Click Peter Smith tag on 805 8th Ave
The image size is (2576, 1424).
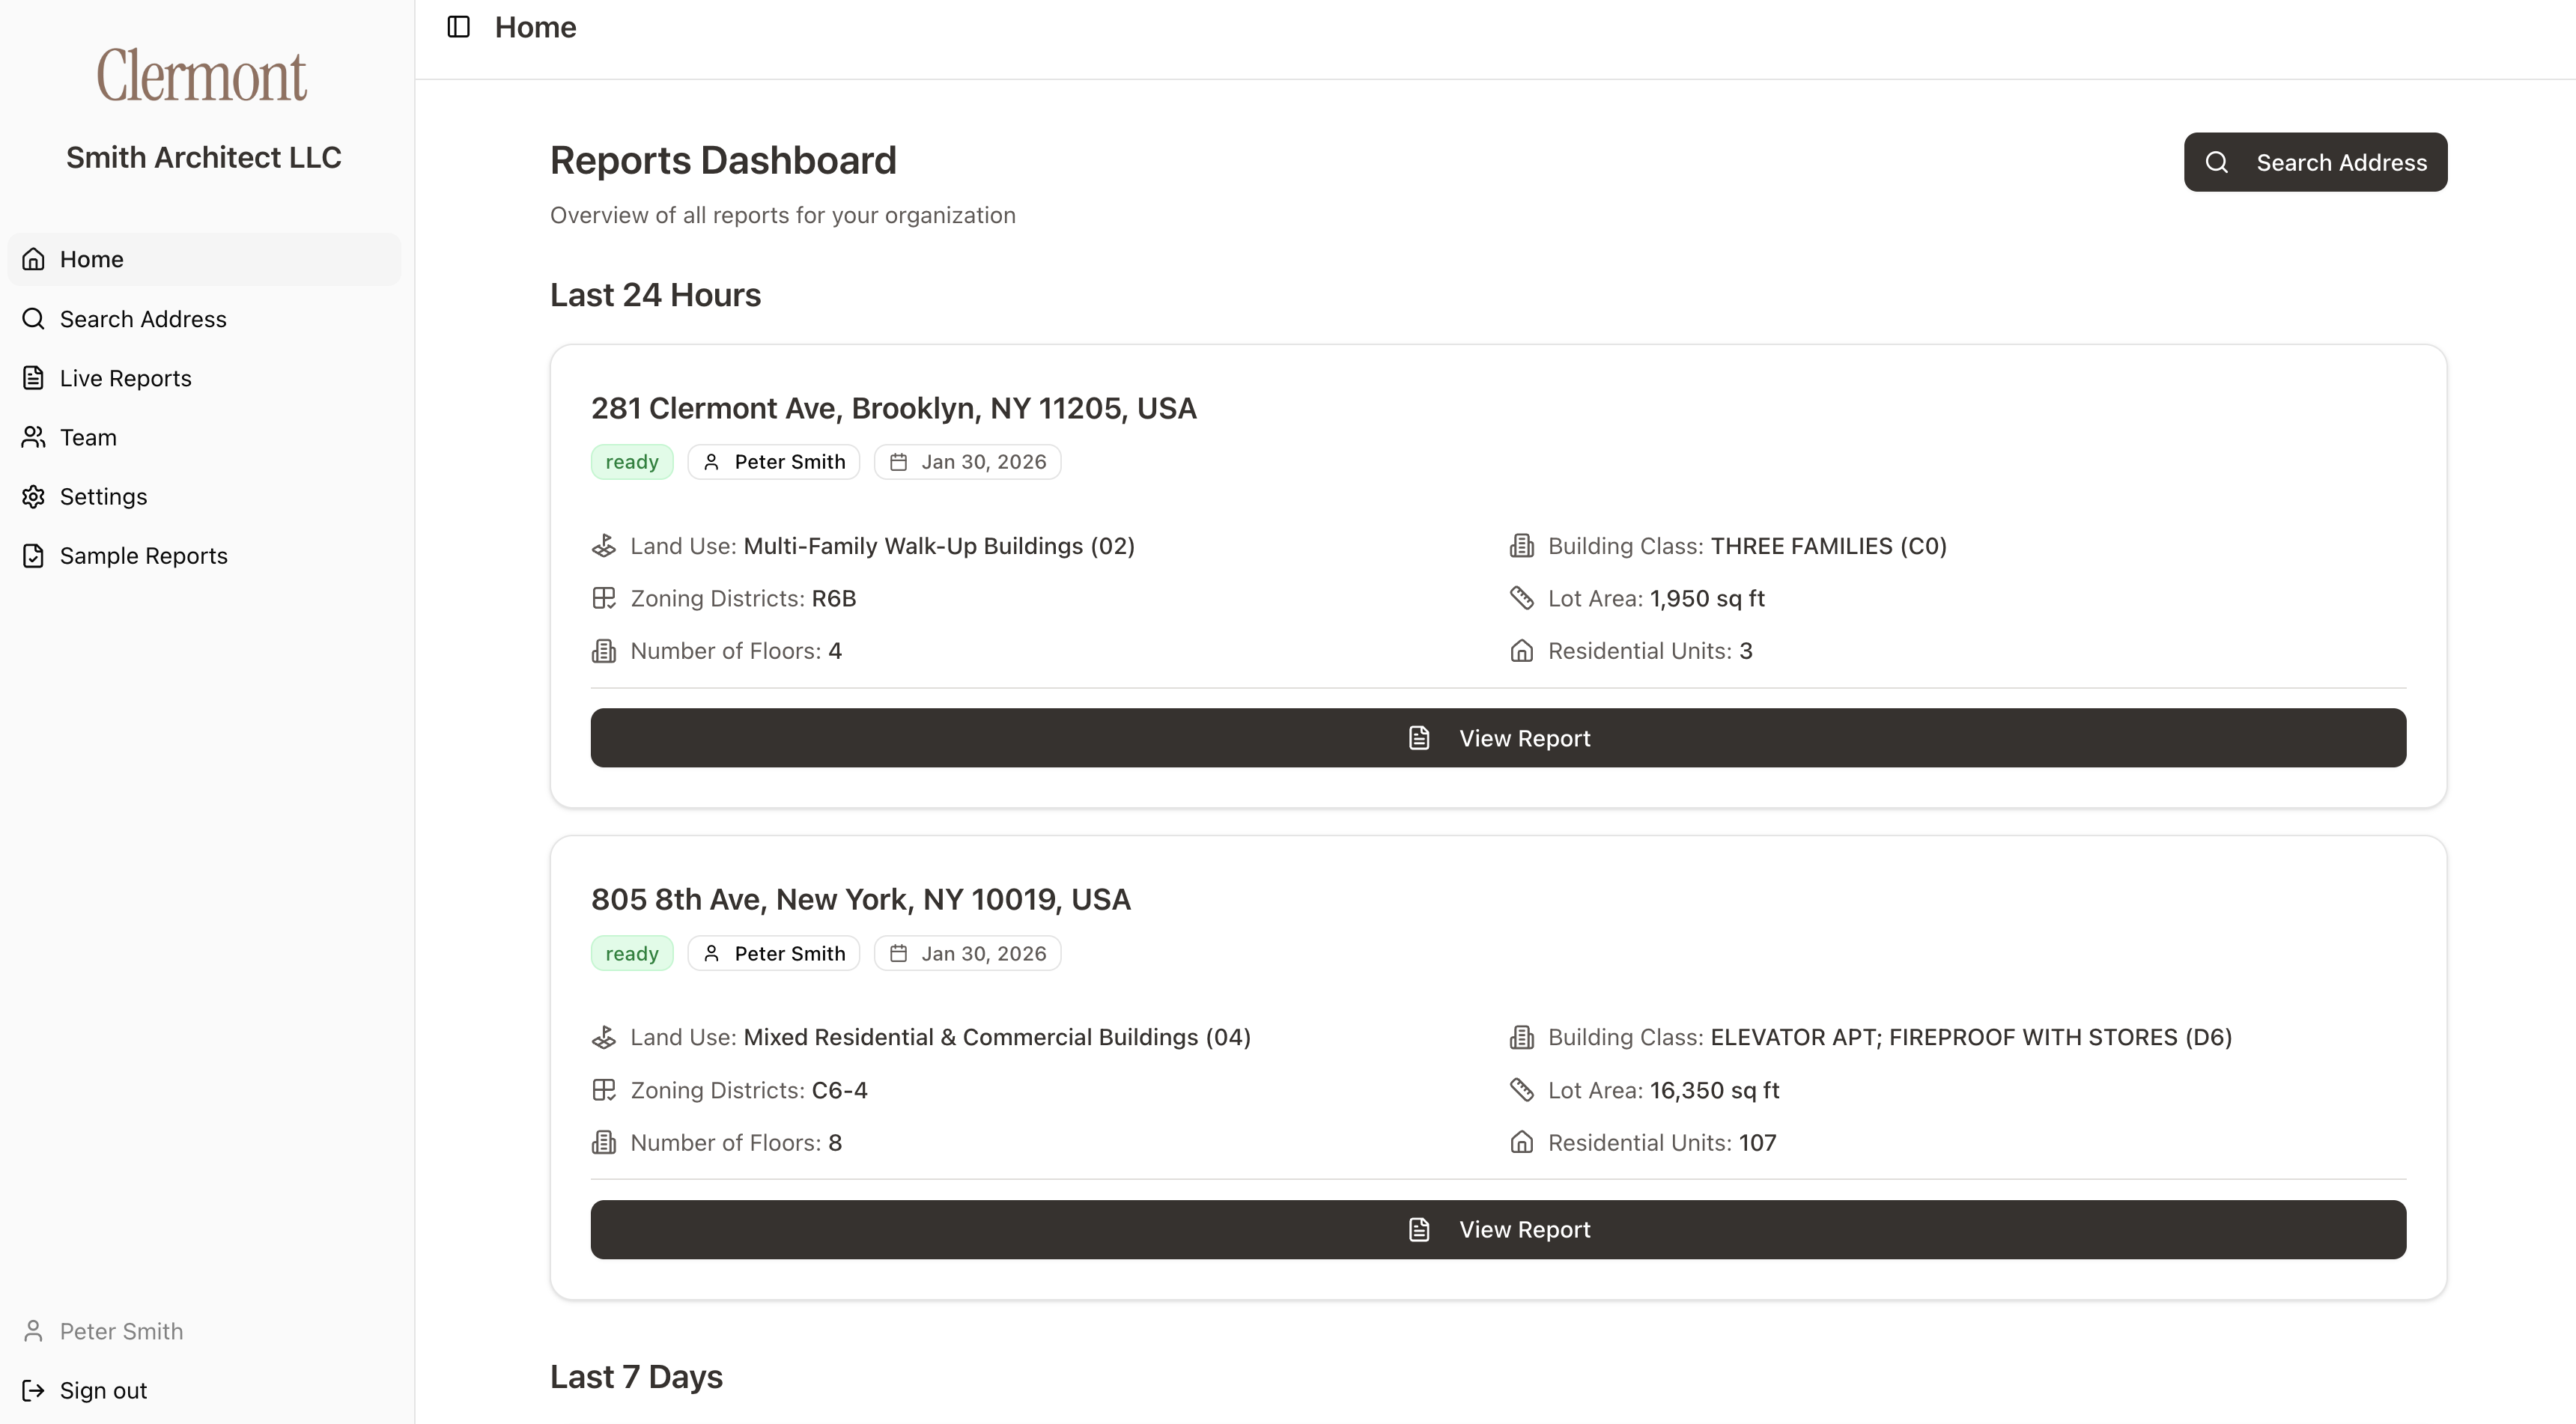click(774, 953)
